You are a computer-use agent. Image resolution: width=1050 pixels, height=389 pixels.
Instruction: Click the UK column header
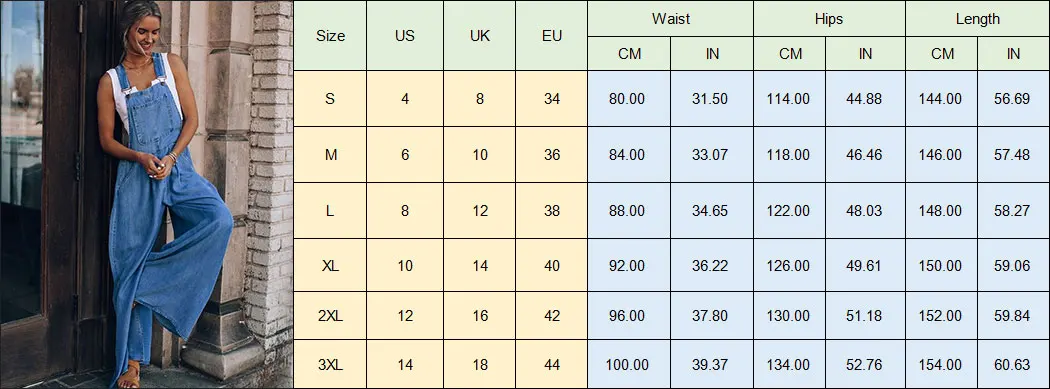(x=479, y=35)
